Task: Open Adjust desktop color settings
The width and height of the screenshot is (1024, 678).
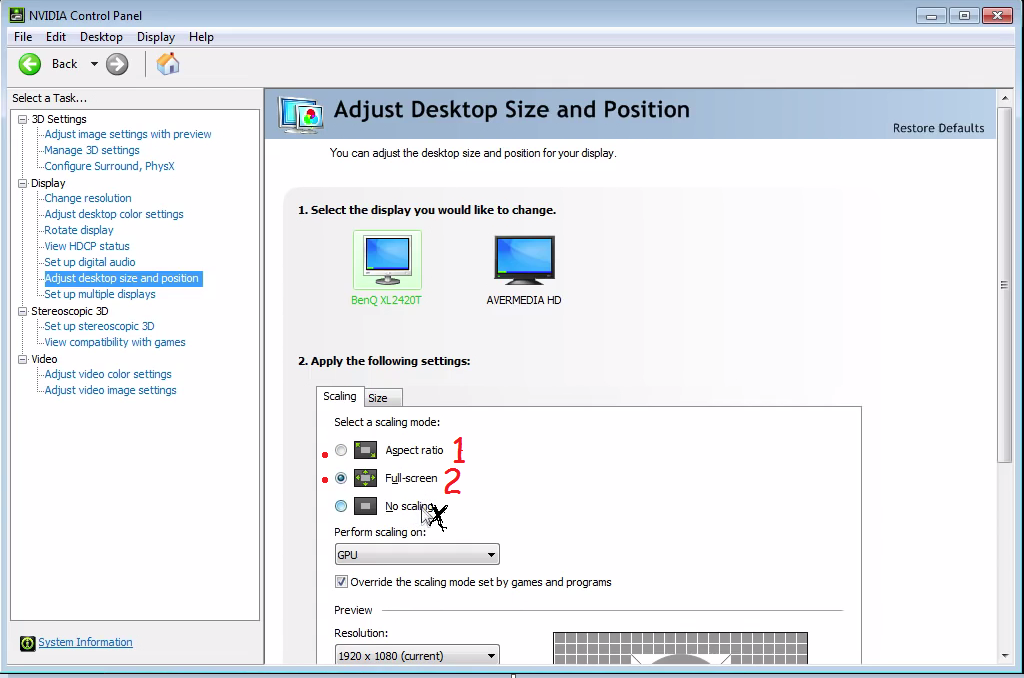Action: pos(114,214)
